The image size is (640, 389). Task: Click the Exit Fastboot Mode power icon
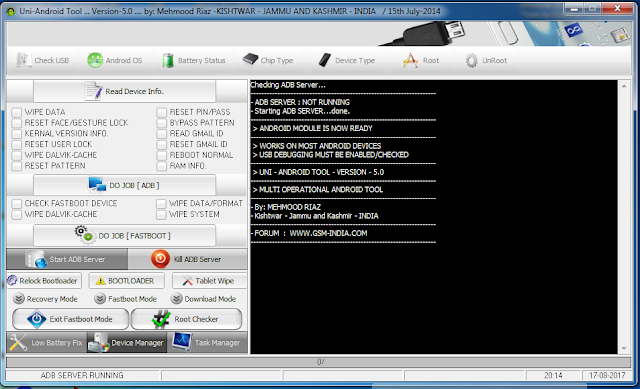point(36,319)
